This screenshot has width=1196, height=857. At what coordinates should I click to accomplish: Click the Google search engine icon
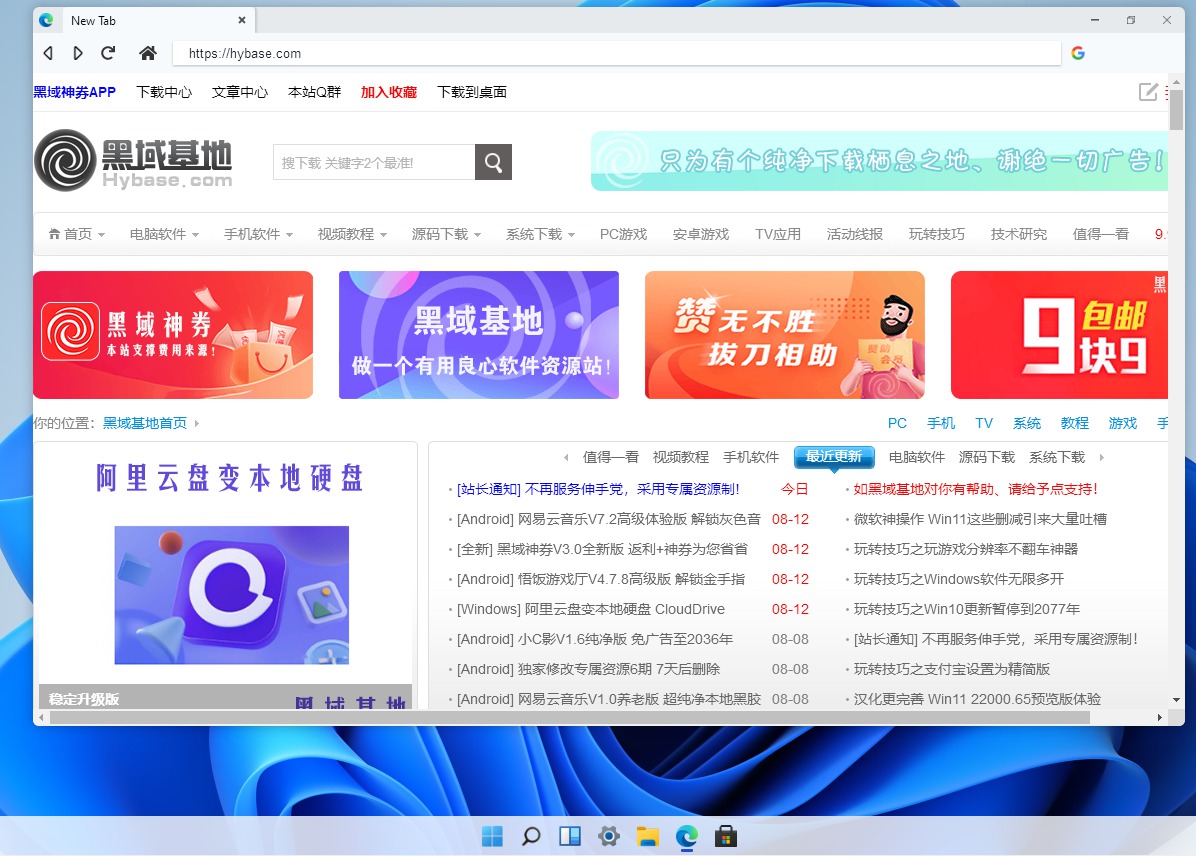[1078, 53]
